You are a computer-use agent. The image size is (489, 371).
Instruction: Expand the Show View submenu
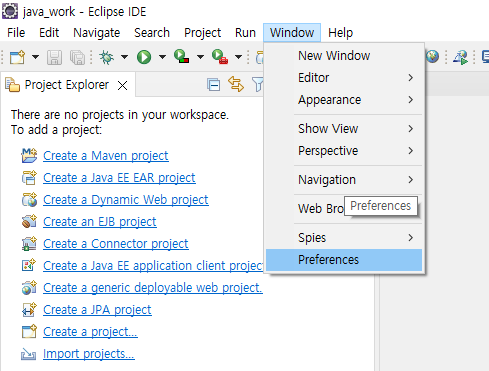(x=344, y=129)
